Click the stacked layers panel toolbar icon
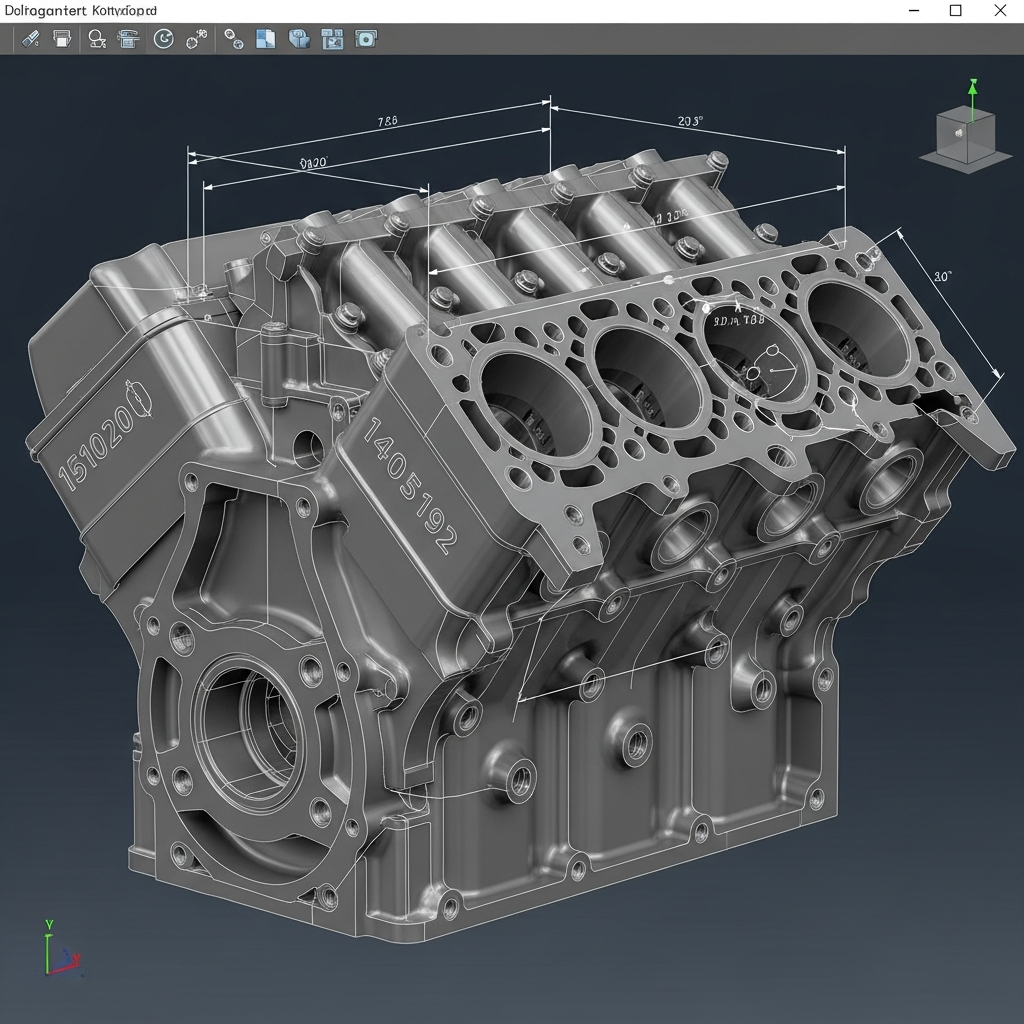Viewport: 1024px width, 1024px height. [129, 39]
